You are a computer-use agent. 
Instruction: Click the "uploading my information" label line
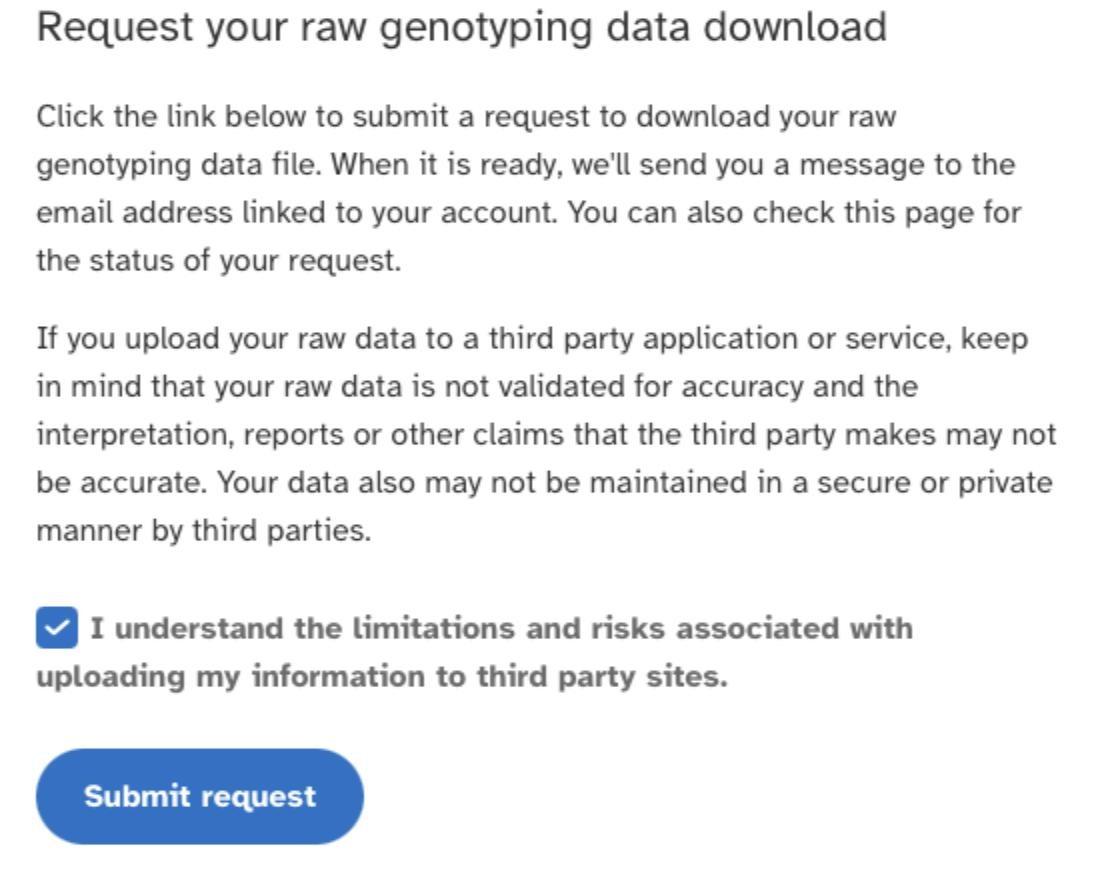pyautogui.click(x=382, y=676)
